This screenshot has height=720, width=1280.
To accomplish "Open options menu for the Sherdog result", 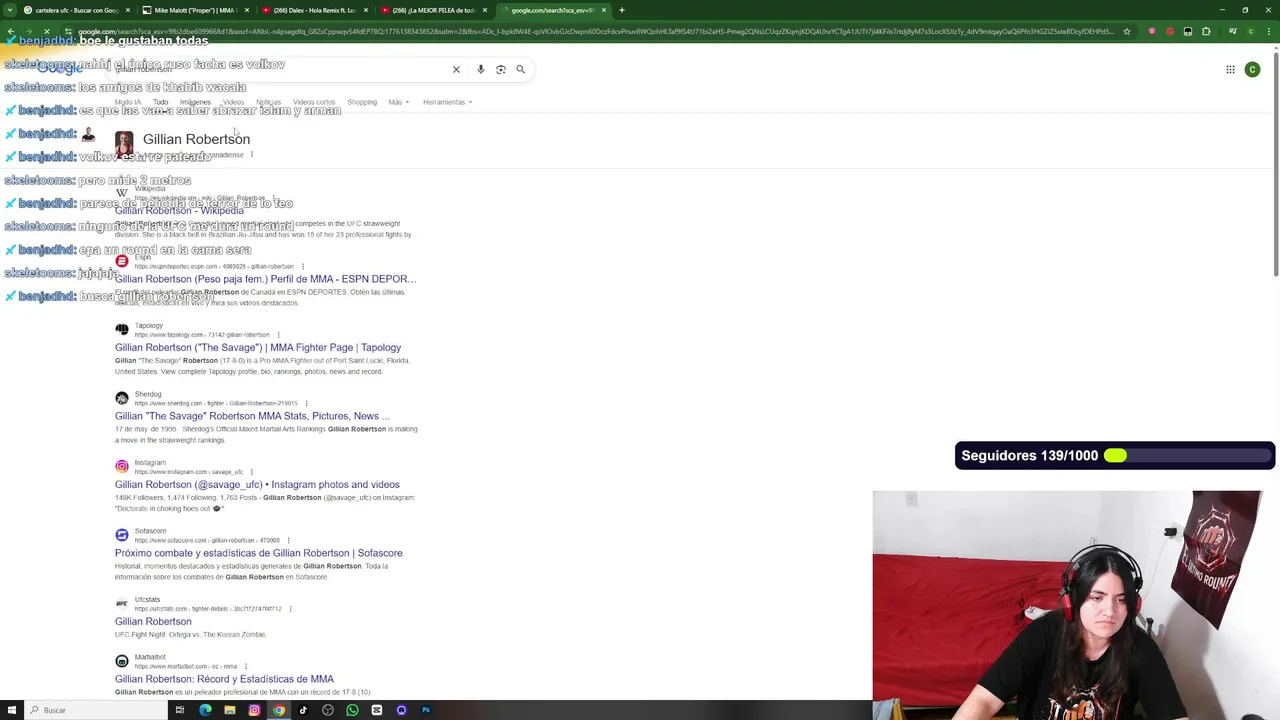I will click(x=306, y=403).
